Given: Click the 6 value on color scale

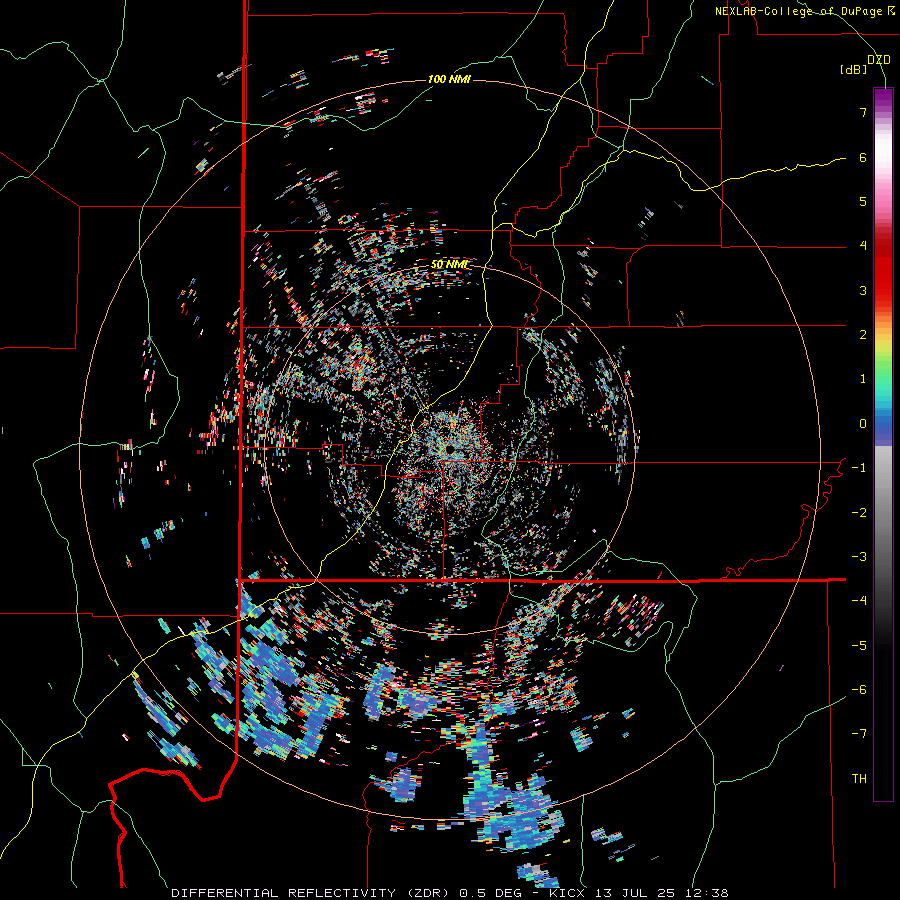Looking at the screenshot, I should pyautogui.click(x=863, y=157).
